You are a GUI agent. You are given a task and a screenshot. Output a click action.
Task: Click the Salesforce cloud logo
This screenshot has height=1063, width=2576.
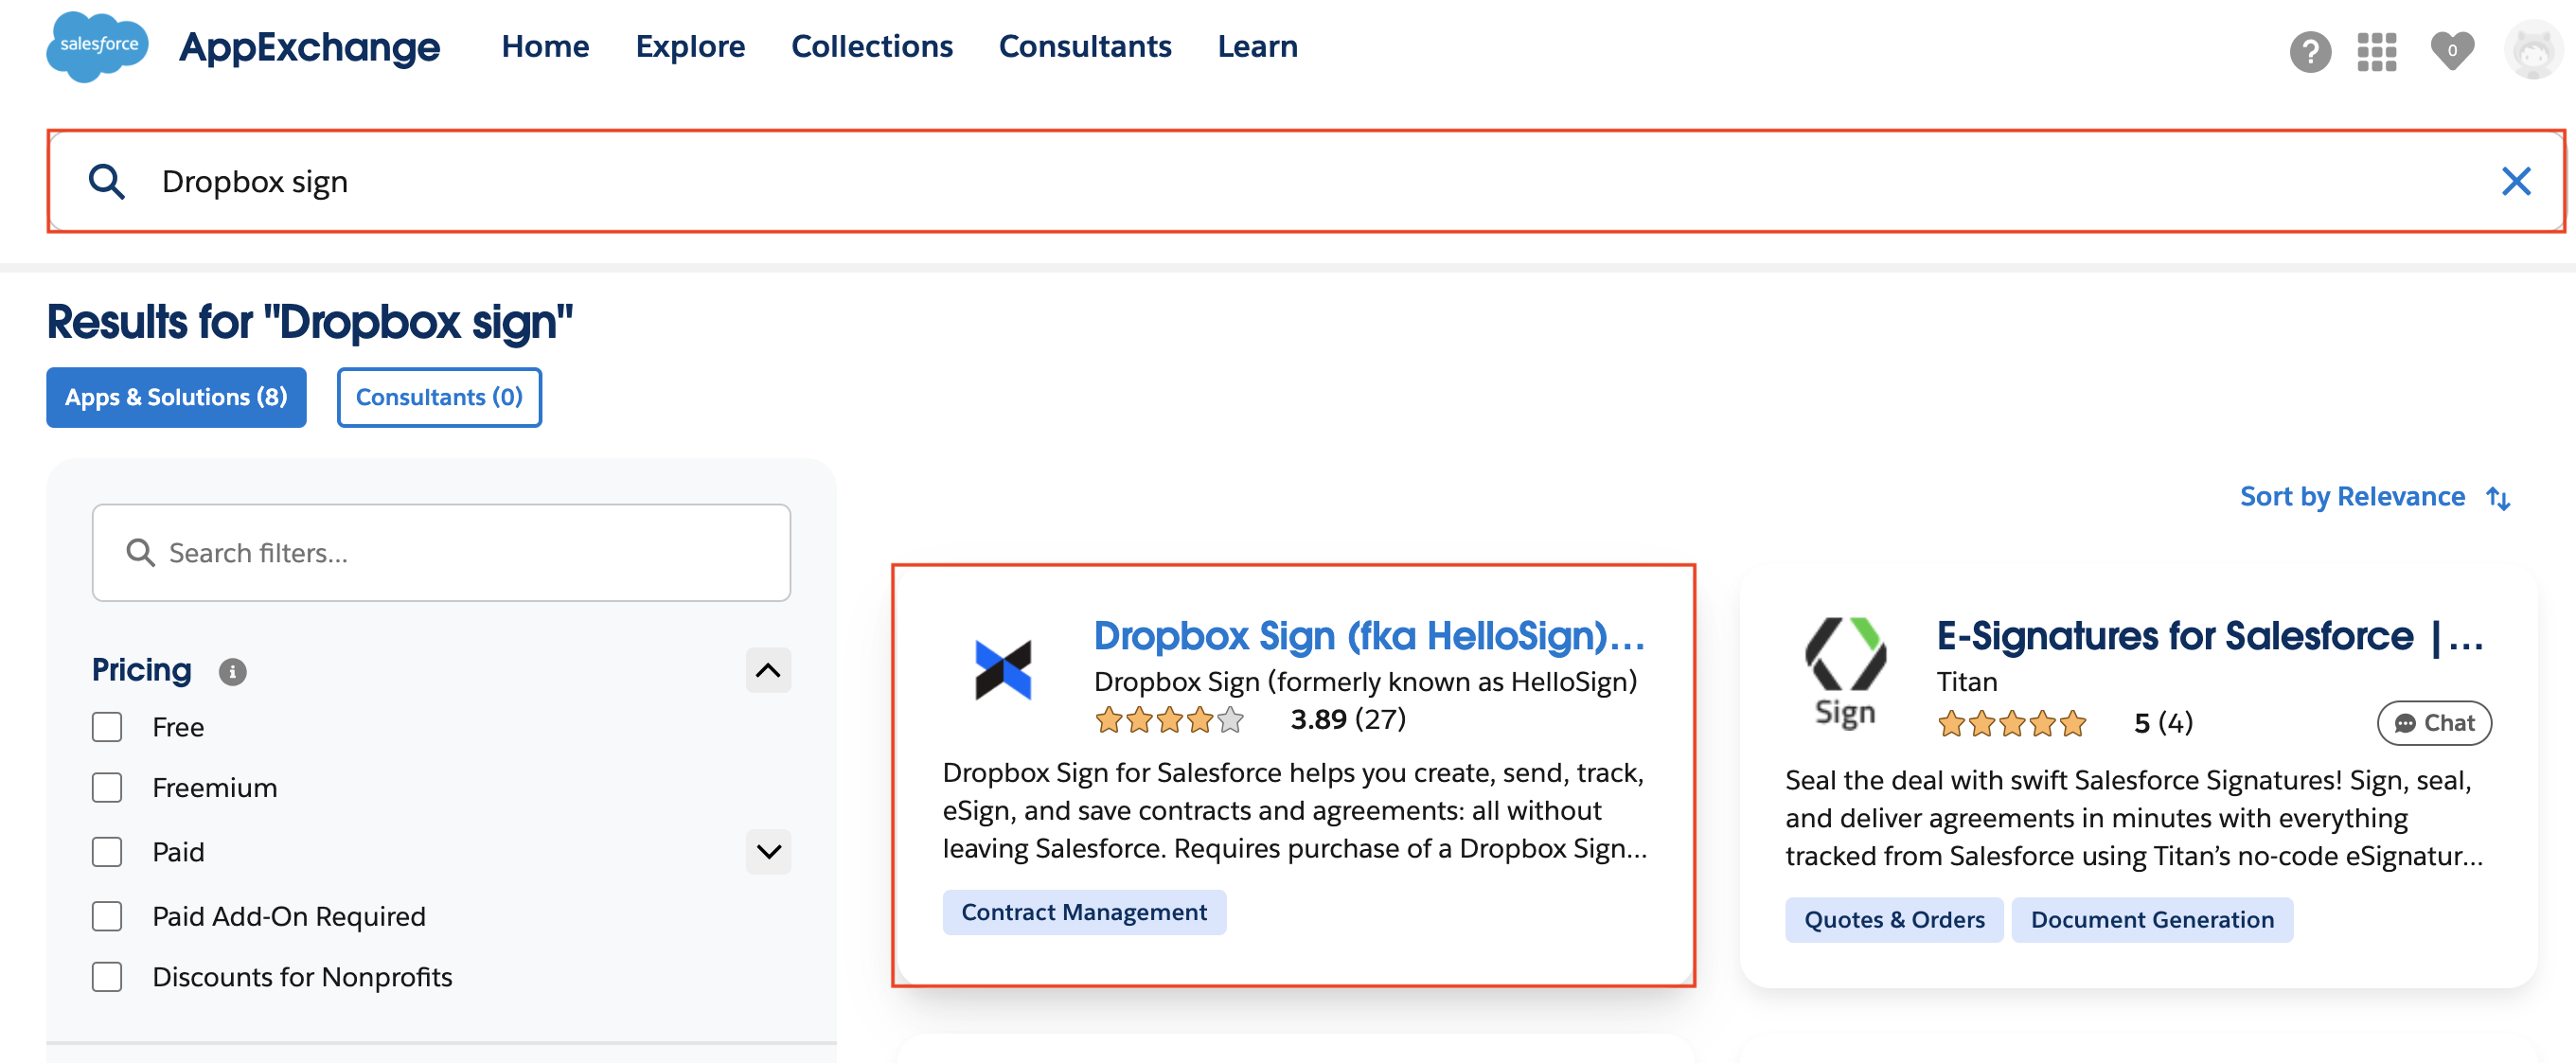97,46
